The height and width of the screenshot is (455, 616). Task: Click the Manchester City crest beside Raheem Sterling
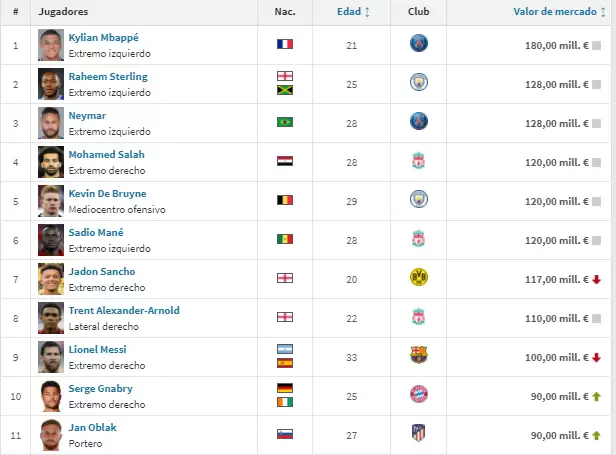pyautogui.click(x=418, y=84)
